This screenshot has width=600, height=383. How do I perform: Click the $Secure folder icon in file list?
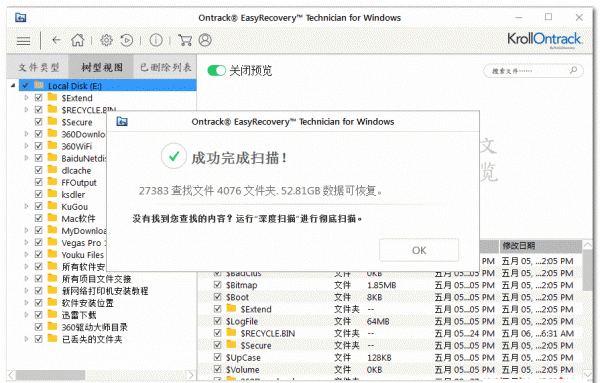231,345
